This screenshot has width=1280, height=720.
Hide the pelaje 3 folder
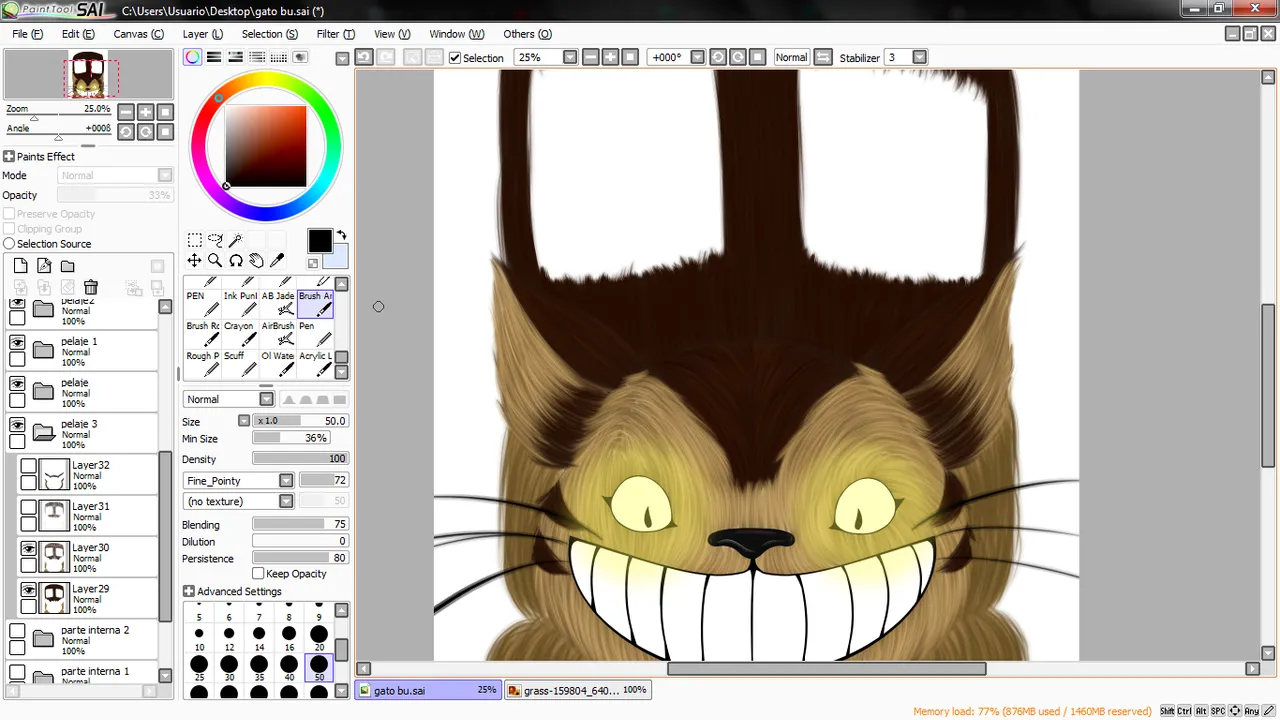[x=17, y=425]
